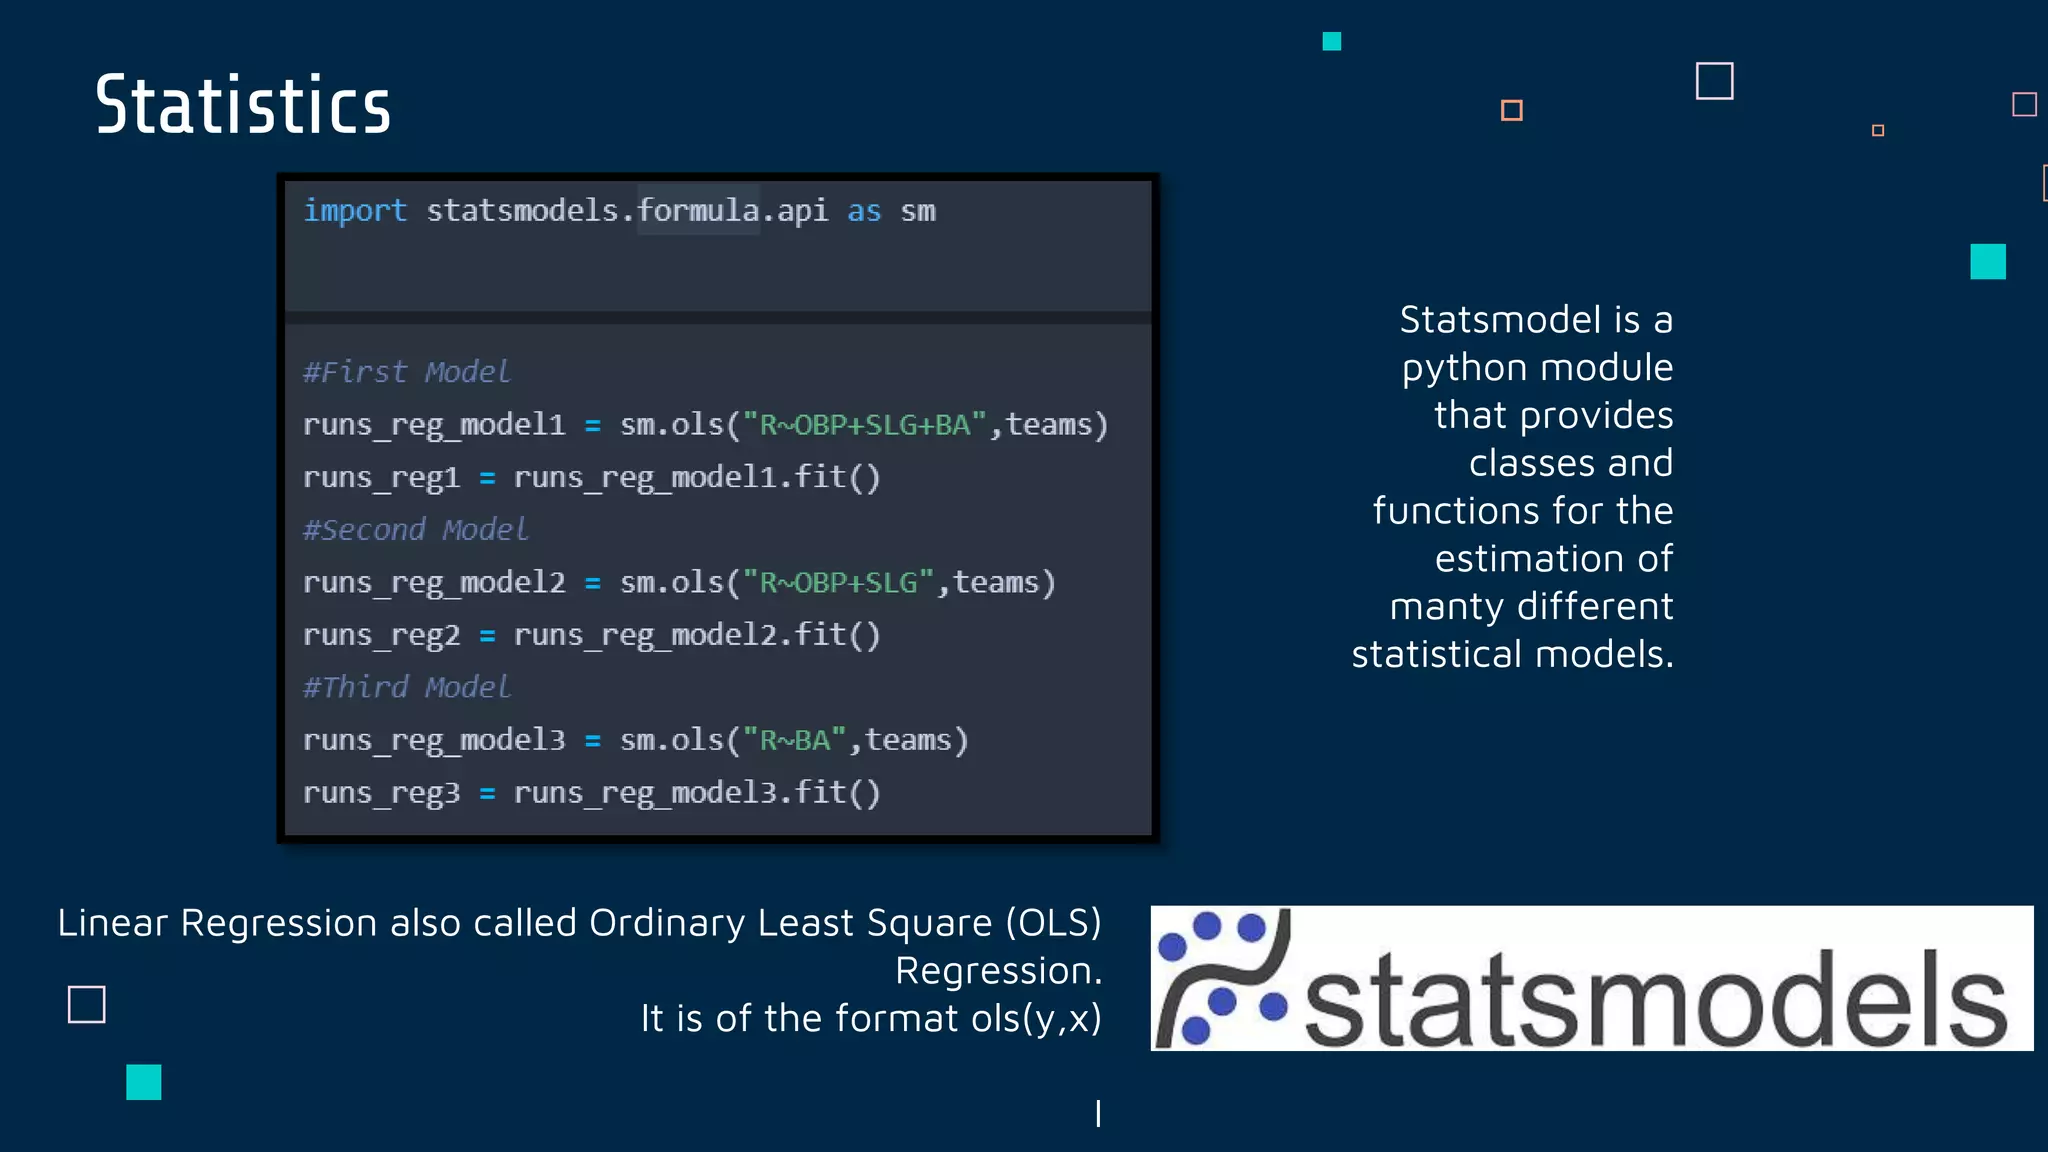Click the filled teal square at top center
Viewport: 2048px width, 1152px height.
coord(1331,41)
